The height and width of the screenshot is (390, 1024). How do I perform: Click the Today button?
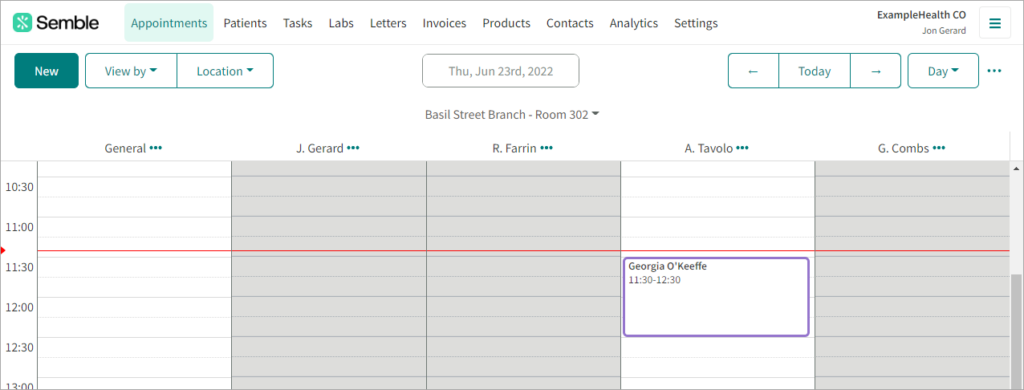click(814, 71)
